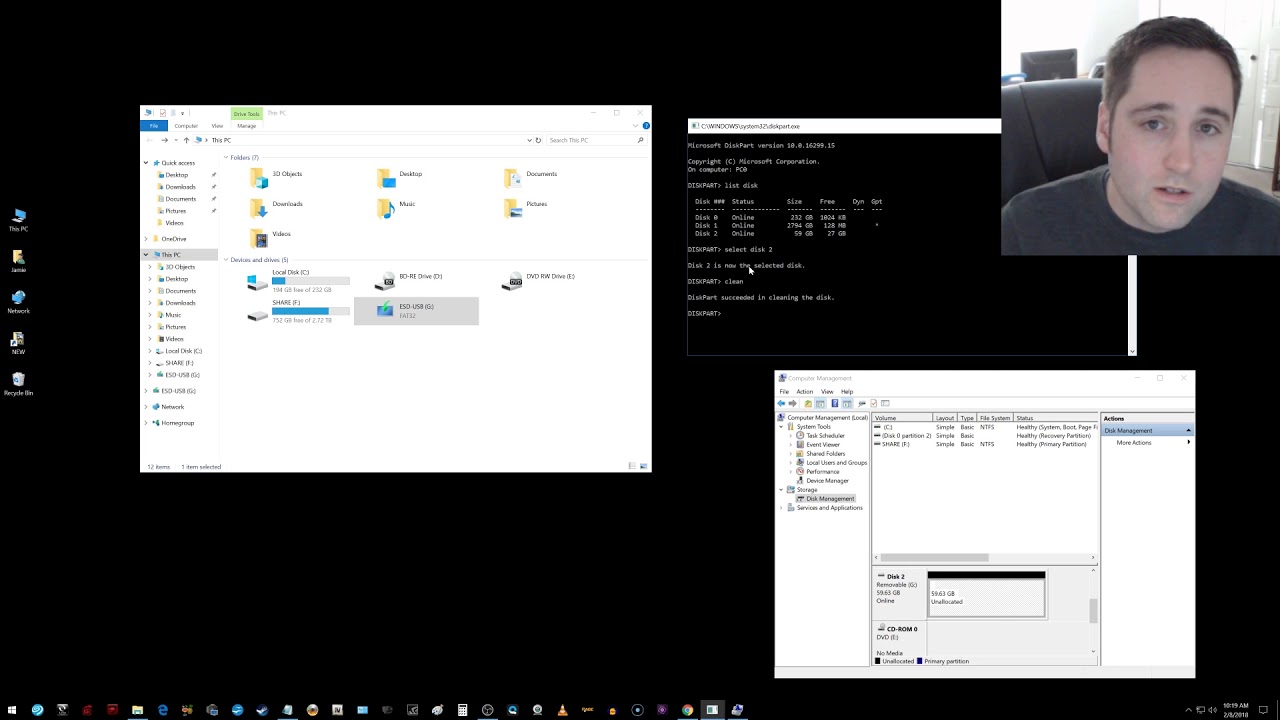The width and height of the screenshot is (1280, 720).
Task: Open More Actions in the Actions pane
Action: (1134, 443)
